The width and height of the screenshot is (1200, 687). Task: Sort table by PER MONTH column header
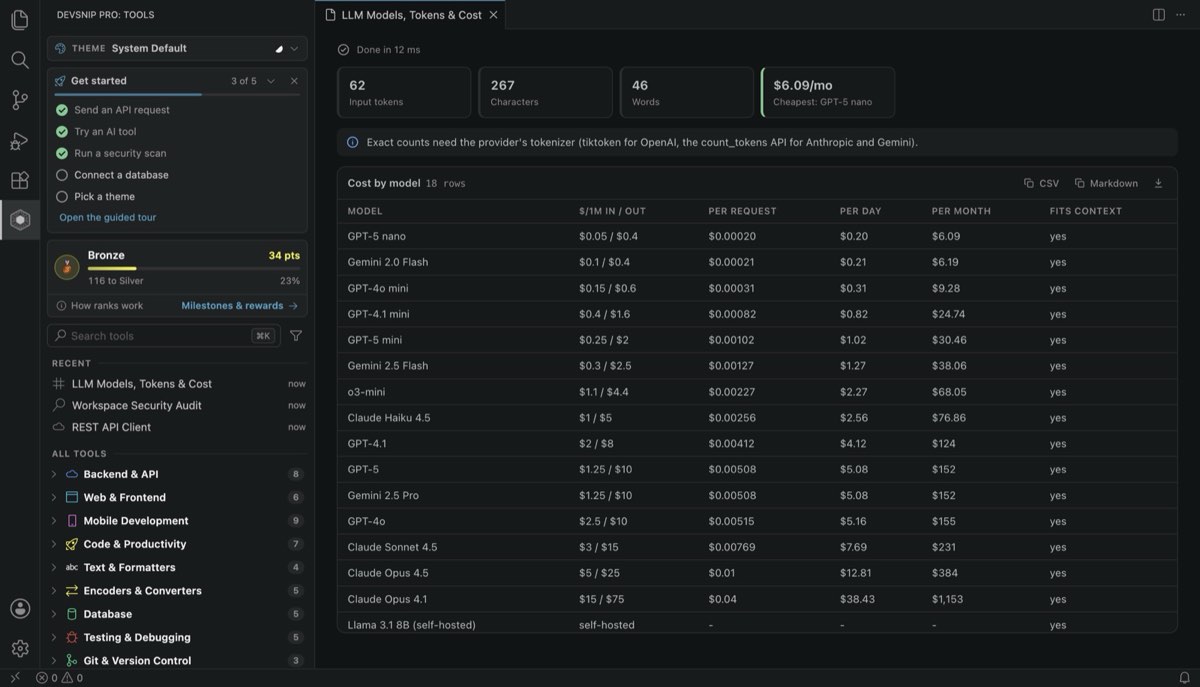[961, 211]
